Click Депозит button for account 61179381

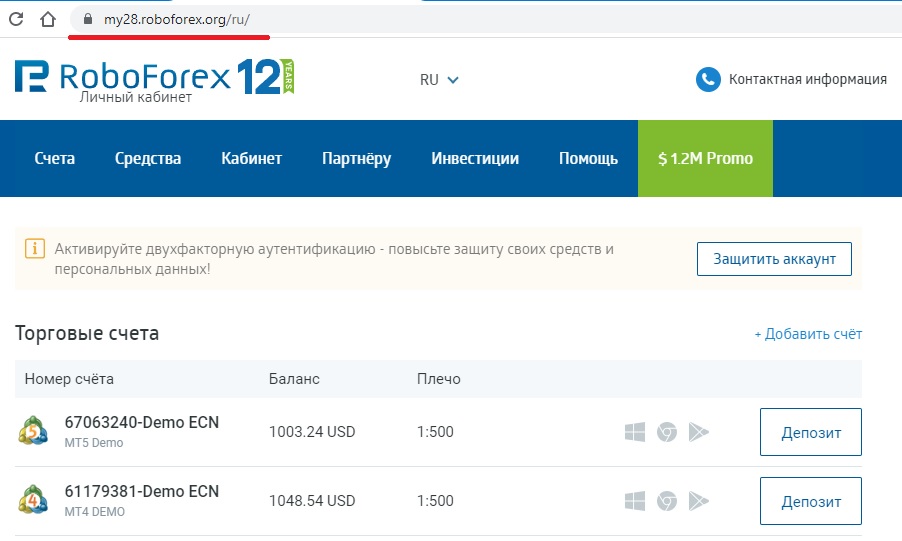pos(811,501)
